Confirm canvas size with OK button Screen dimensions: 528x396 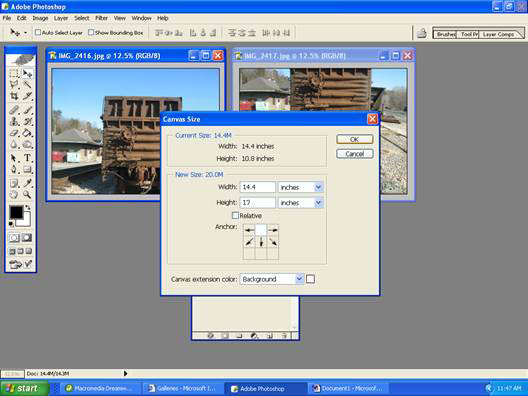click(355, 139)
